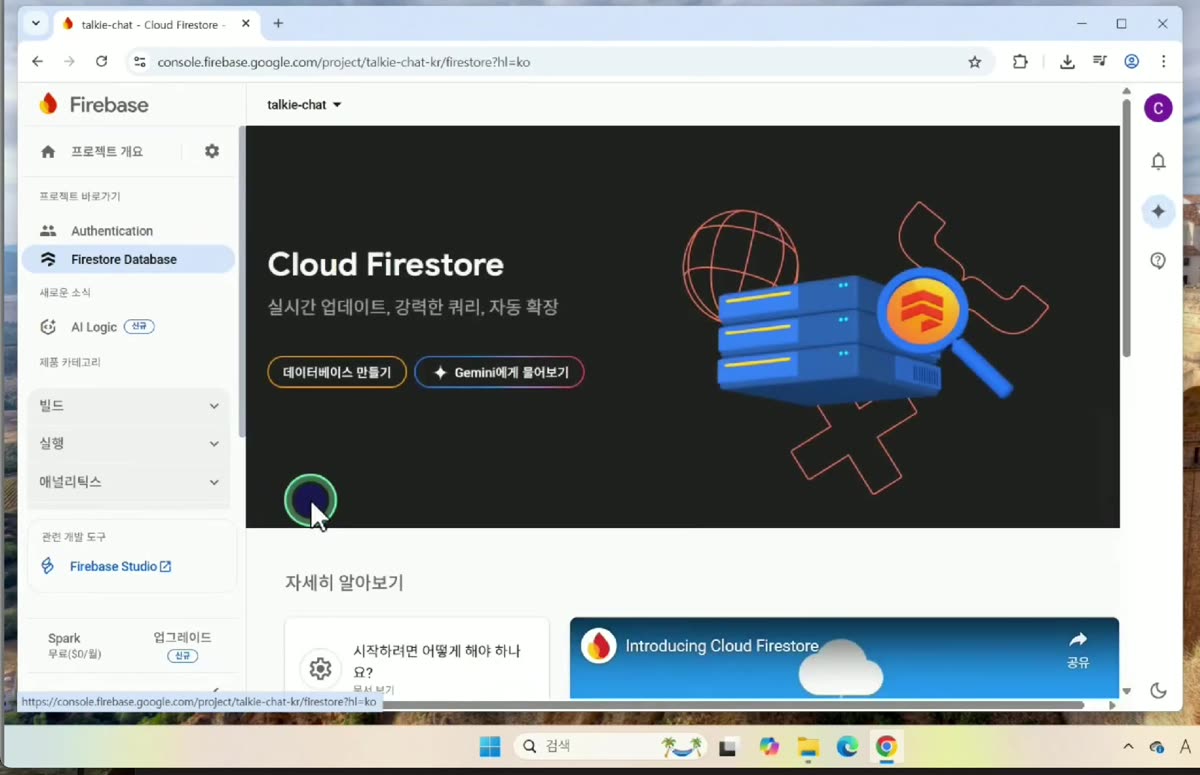This screenshot has width=1200, height=775.
Task: Open a new browser tab
Action: [x=278, y=23]
